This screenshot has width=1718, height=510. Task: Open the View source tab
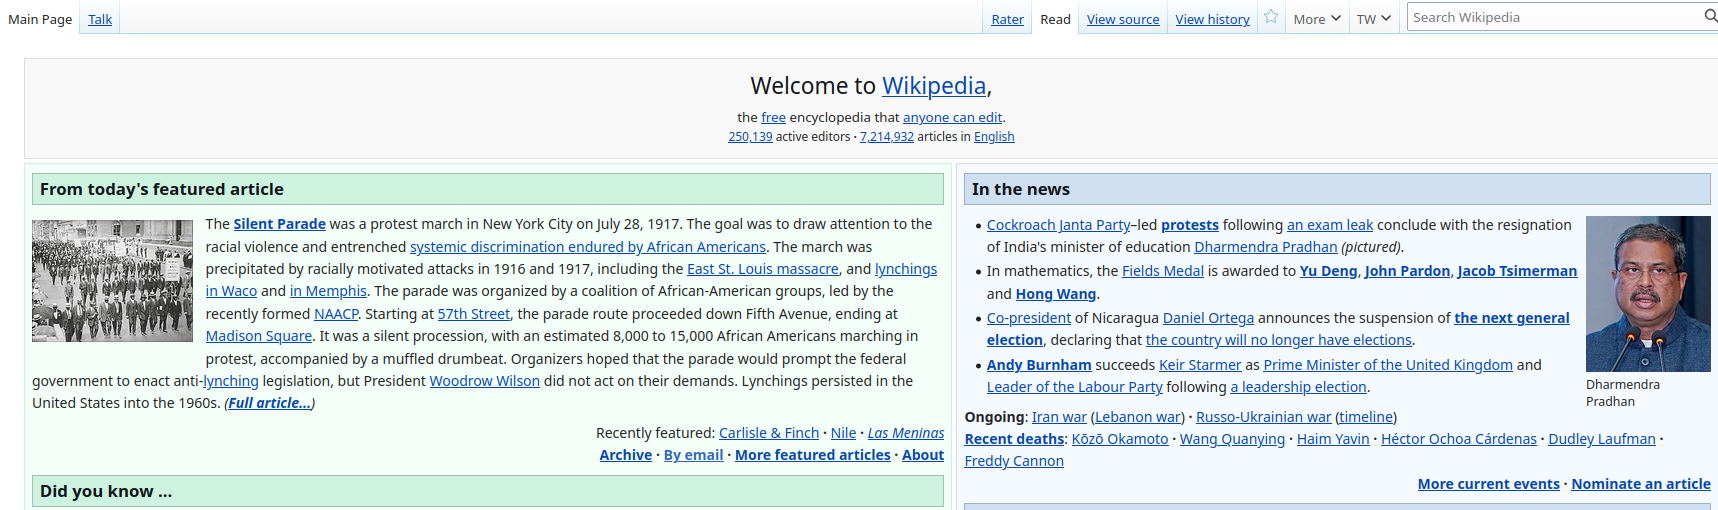(1123, 19)
